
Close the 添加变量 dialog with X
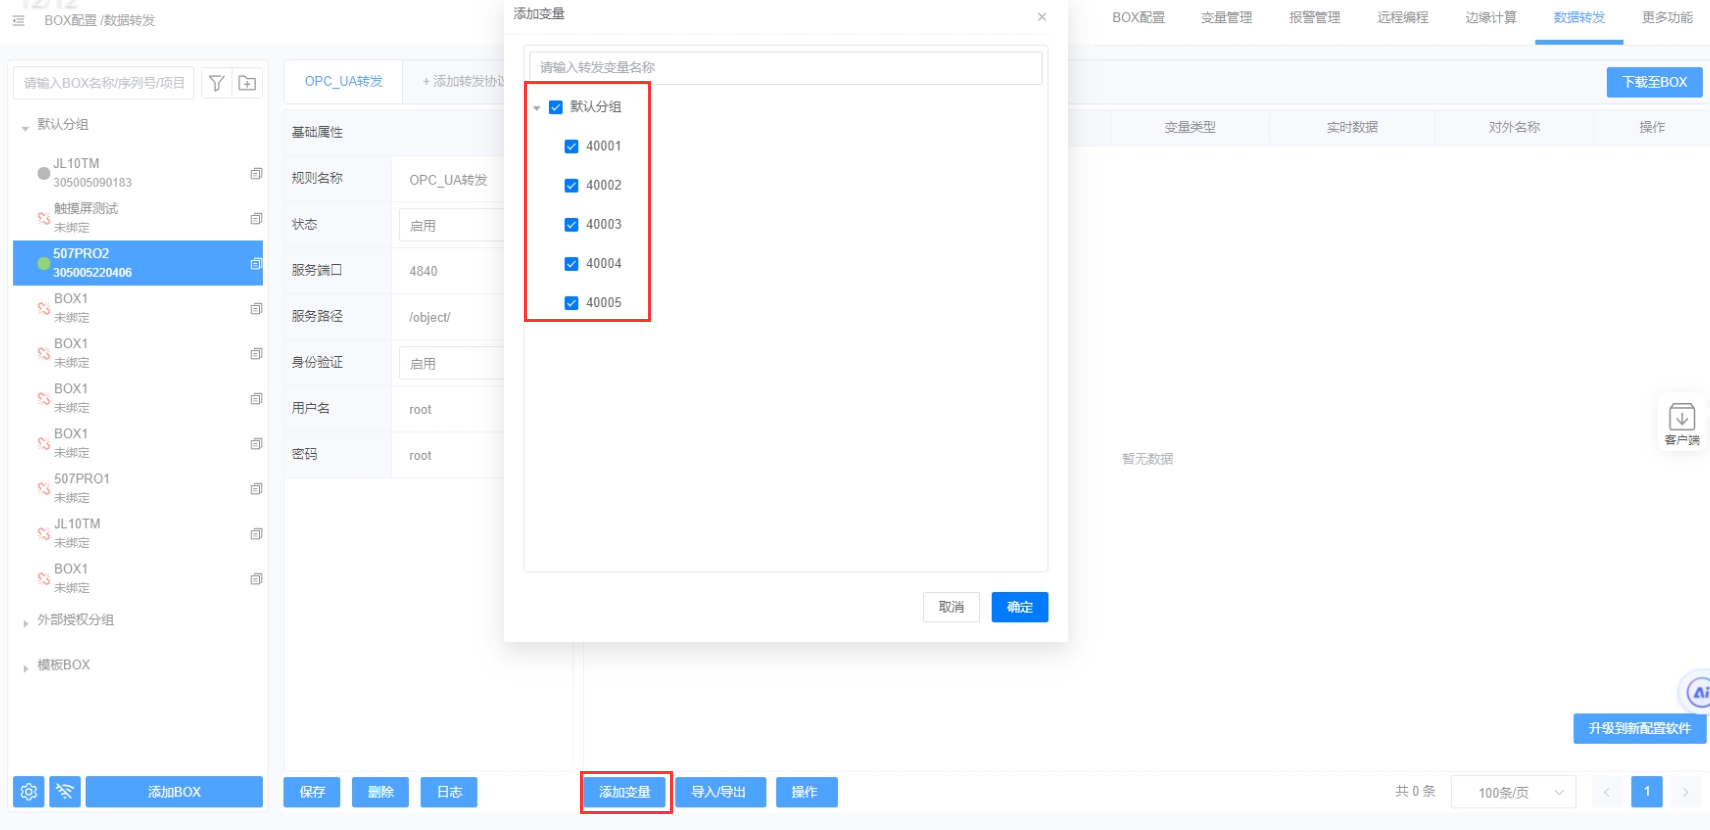click(1042, 17)
